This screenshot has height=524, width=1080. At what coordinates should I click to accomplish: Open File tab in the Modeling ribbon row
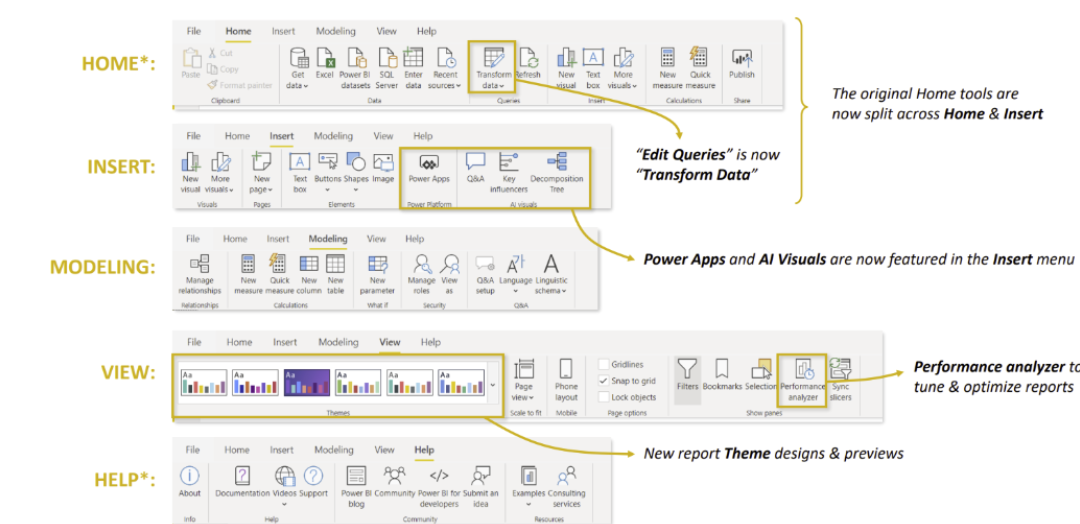[193, 238]
